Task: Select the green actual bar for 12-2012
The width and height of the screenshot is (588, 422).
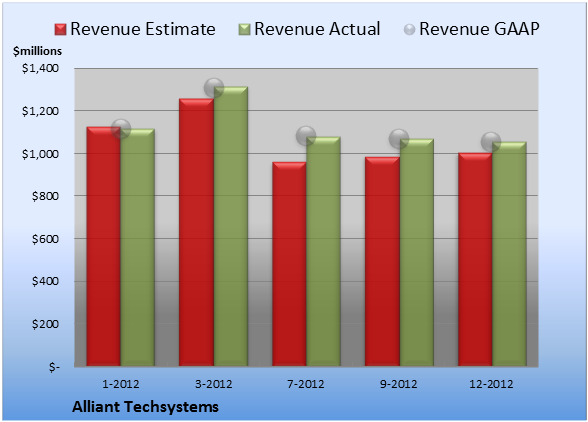Action: click(x=509, y=254)
